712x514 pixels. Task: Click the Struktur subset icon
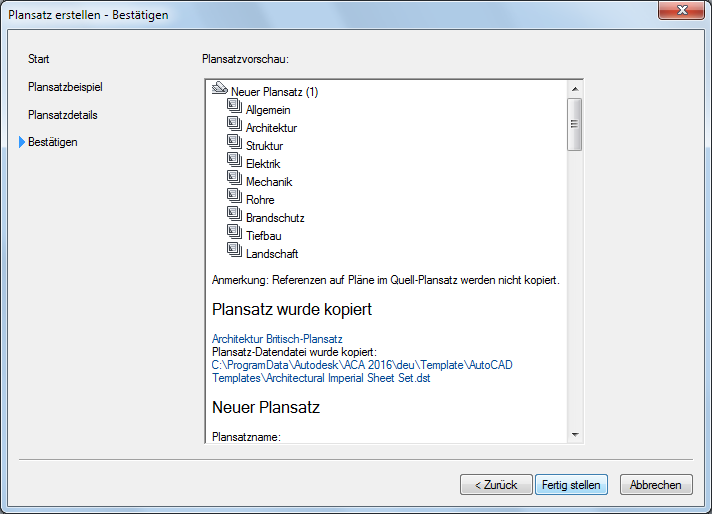click(x=235, y=145)
